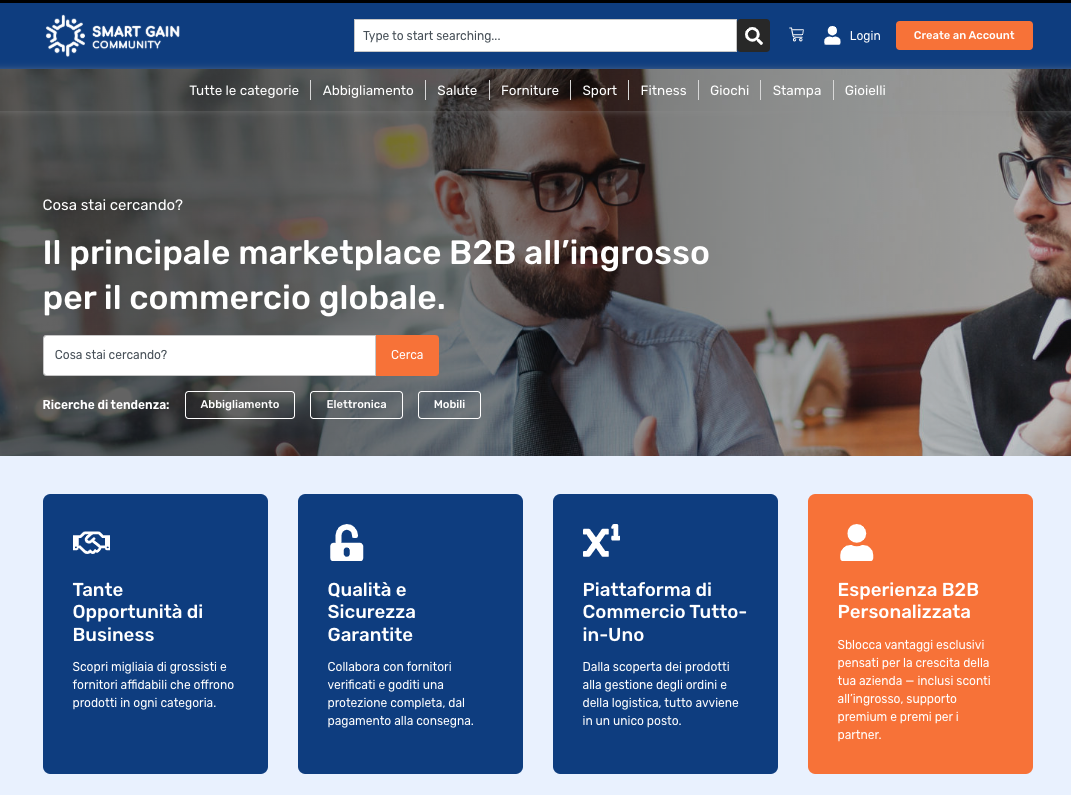Open the Fitness category
The width and height of the screenshot is (1071, 795).
(x=663, y=90)
